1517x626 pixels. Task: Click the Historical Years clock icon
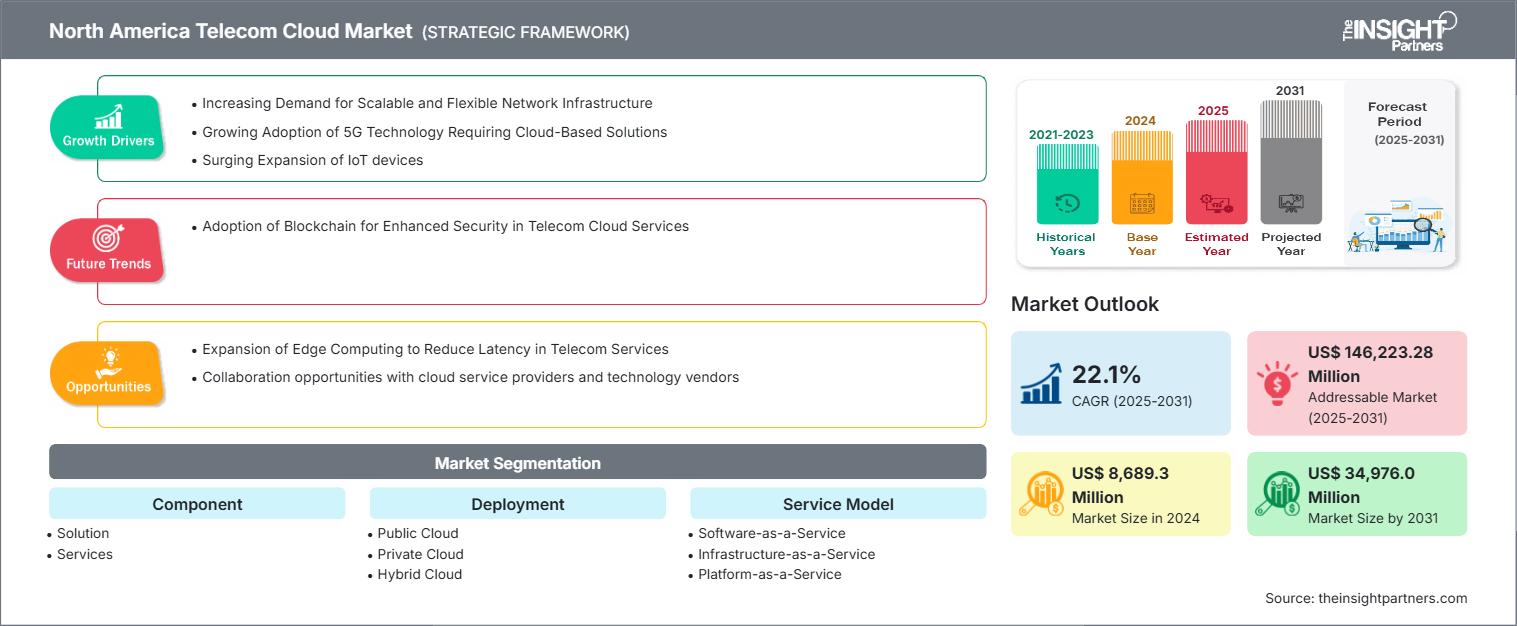[1067, 203]
